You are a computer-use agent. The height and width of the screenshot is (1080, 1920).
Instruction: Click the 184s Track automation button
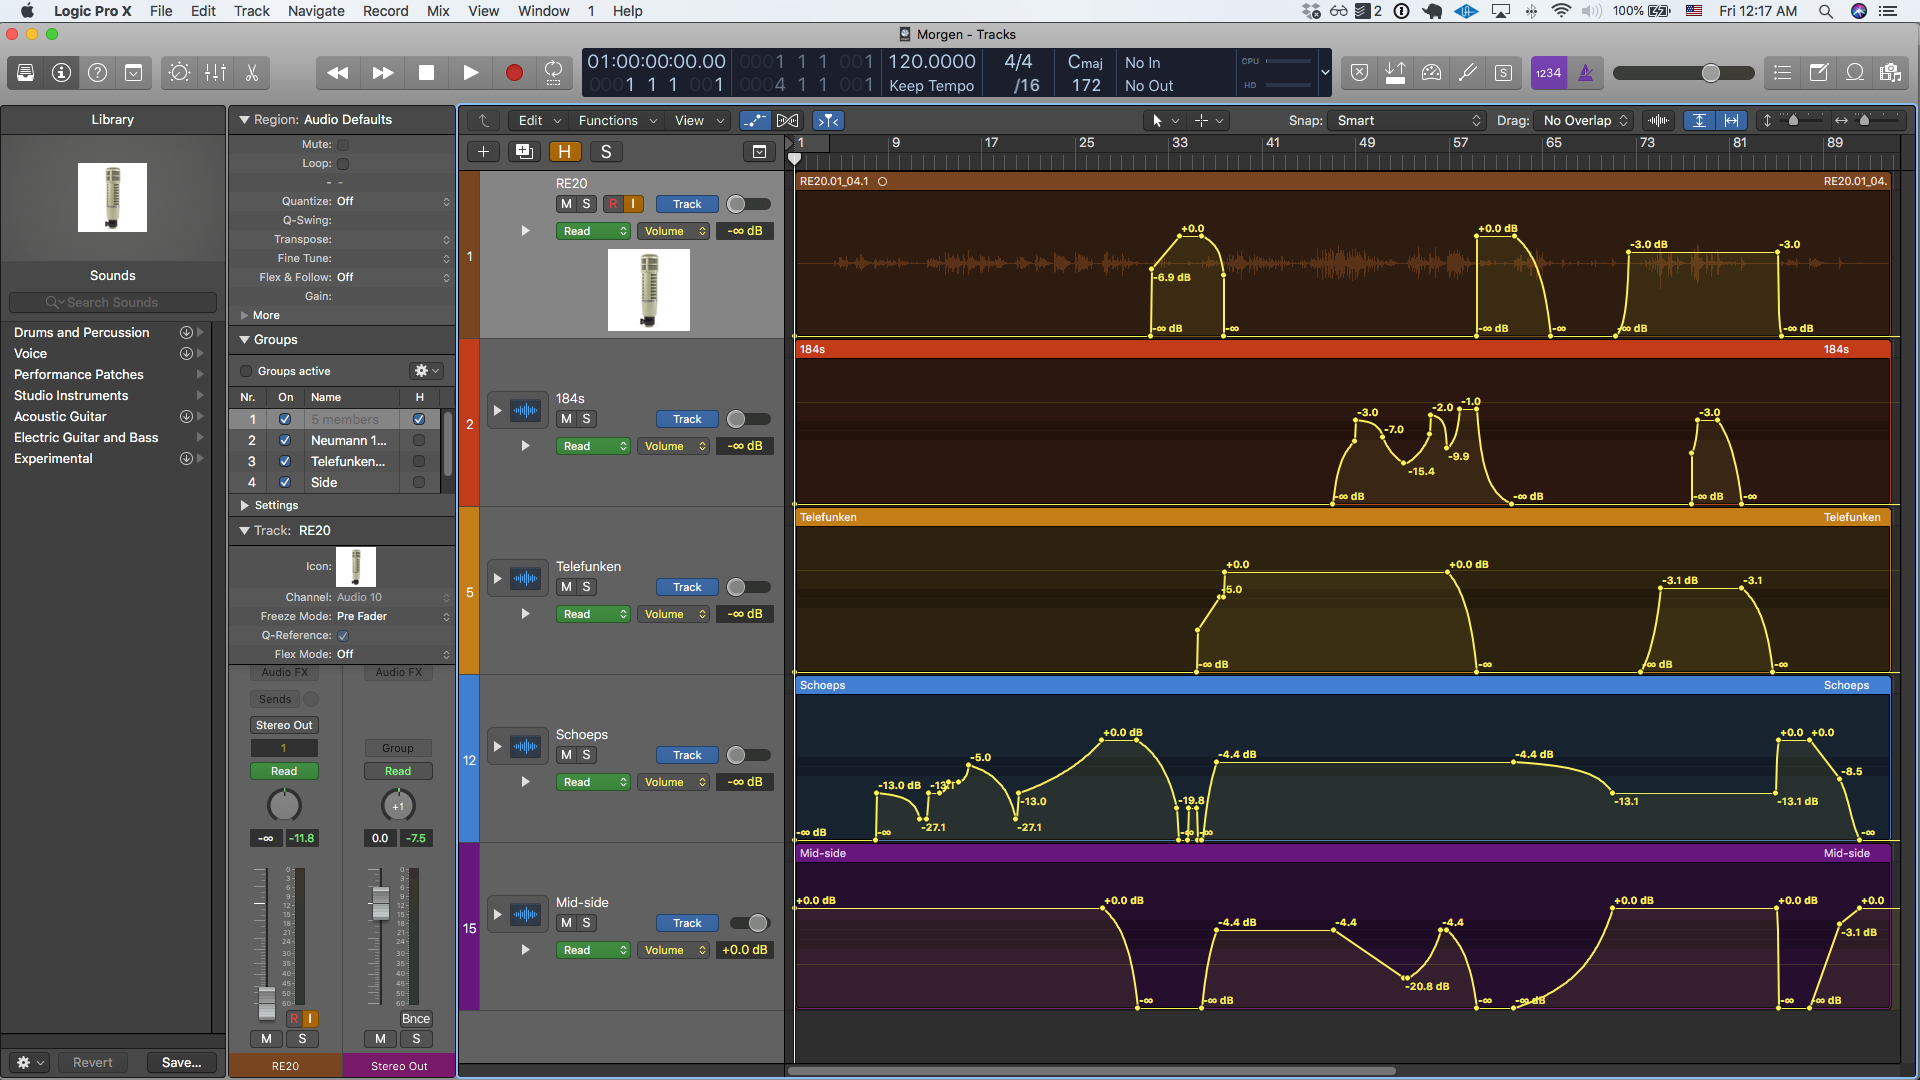tap(687, 419)
